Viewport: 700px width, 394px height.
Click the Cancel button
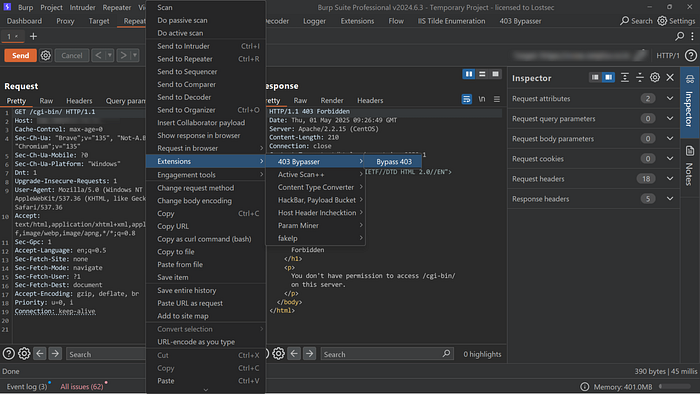point(71,55)
